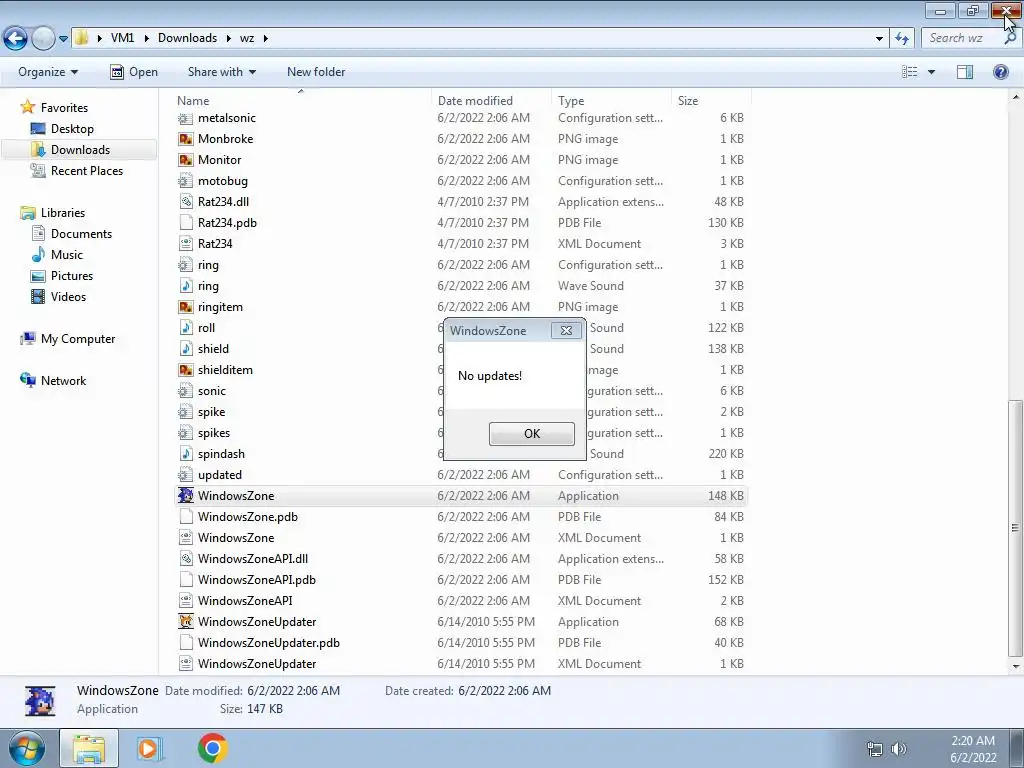Expand the breadcrumb arrow after Downloads
This screenshot has width=1024, height=768.
pyautogui.click(x=229, y=39)
